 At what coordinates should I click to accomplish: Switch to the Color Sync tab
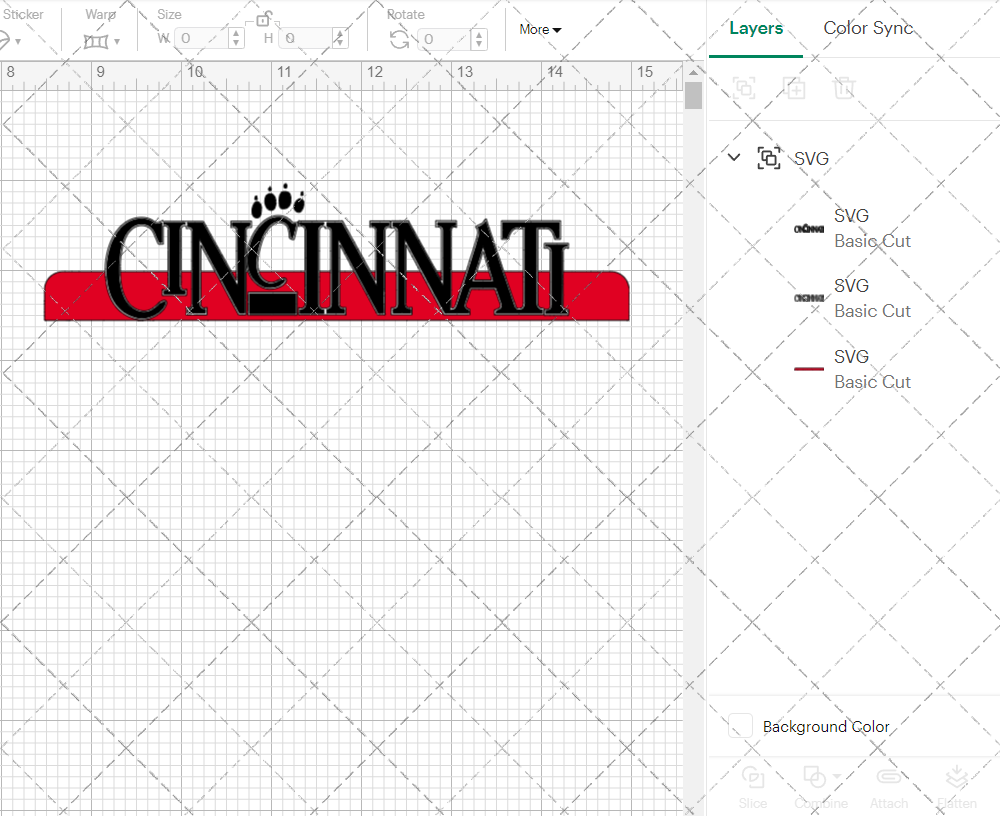[x=868, y=28]
